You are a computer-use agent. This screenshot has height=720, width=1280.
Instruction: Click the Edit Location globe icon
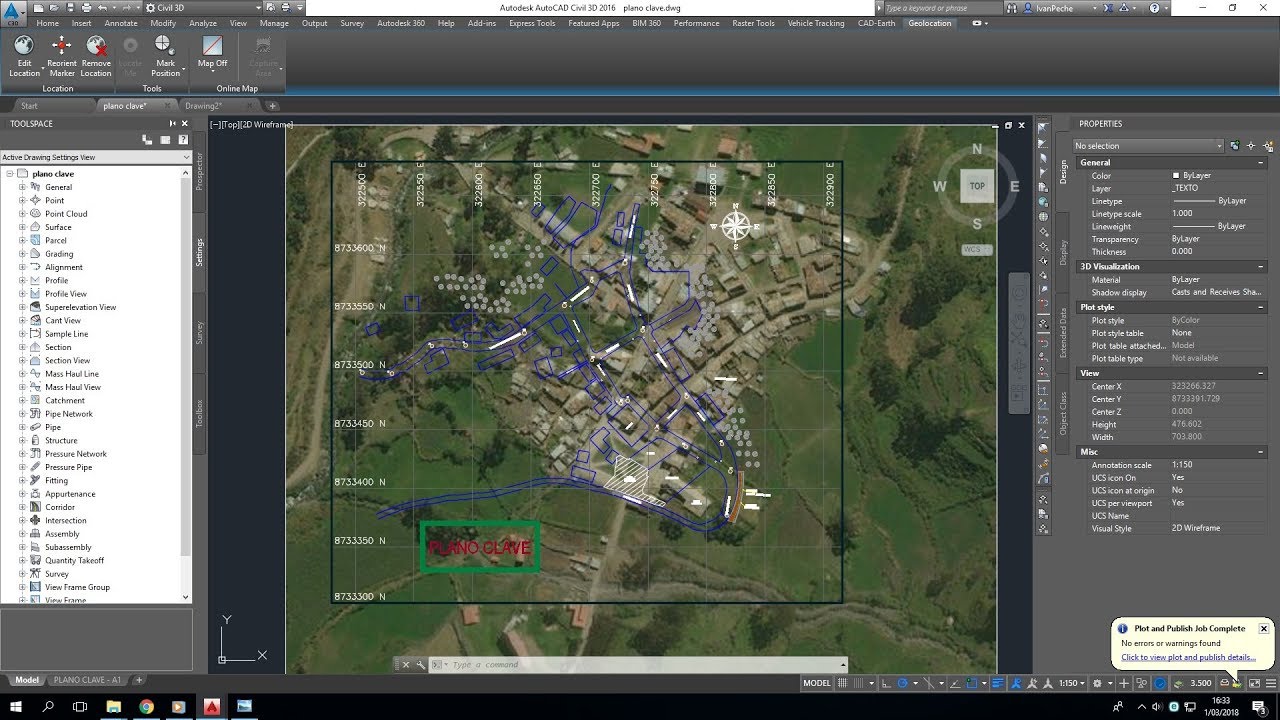coord(24,46)
